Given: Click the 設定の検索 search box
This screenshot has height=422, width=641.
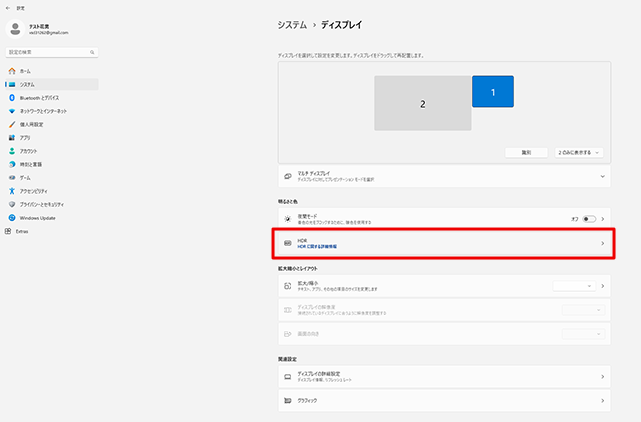Looking at the screenshot, I should tap(50, 51).
